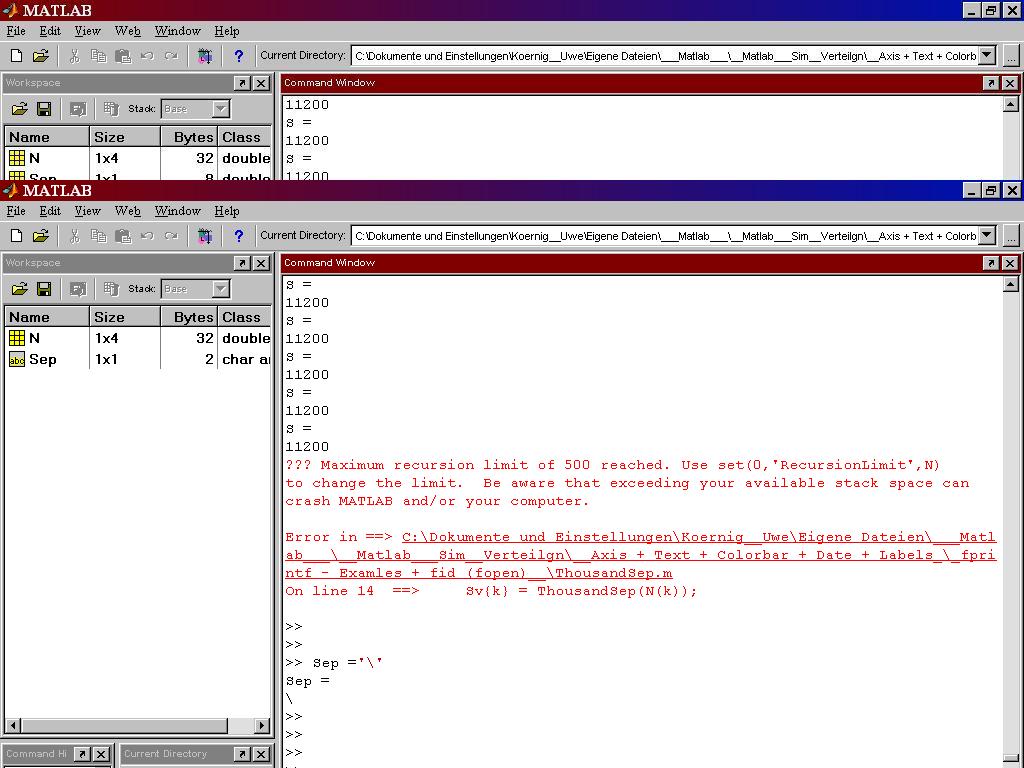Click Save Workspace disk icon in front window
1024x768 pixels.
coord(44,289)
